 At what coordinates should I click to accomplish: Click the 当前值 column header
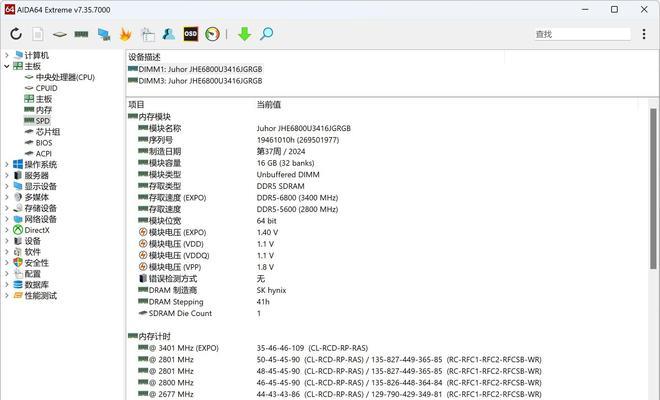[269, 104]
